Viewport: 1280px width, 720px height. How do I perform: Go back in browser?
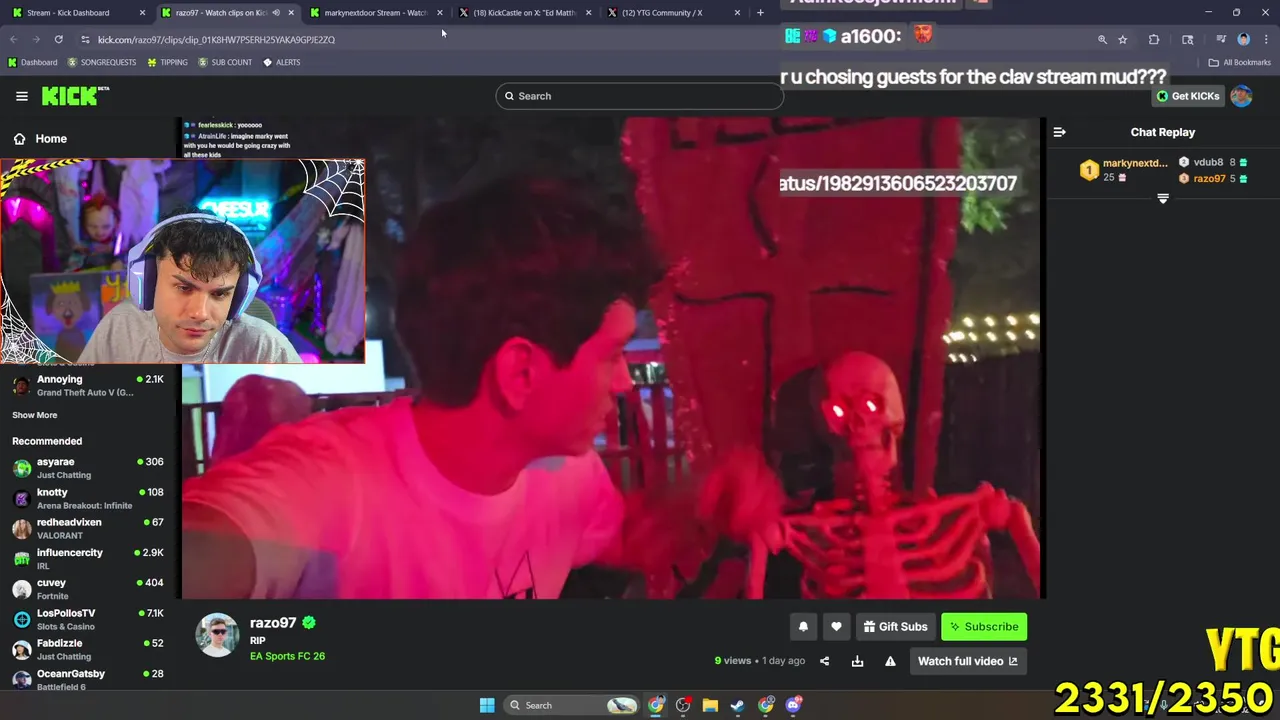coord(14,39)
